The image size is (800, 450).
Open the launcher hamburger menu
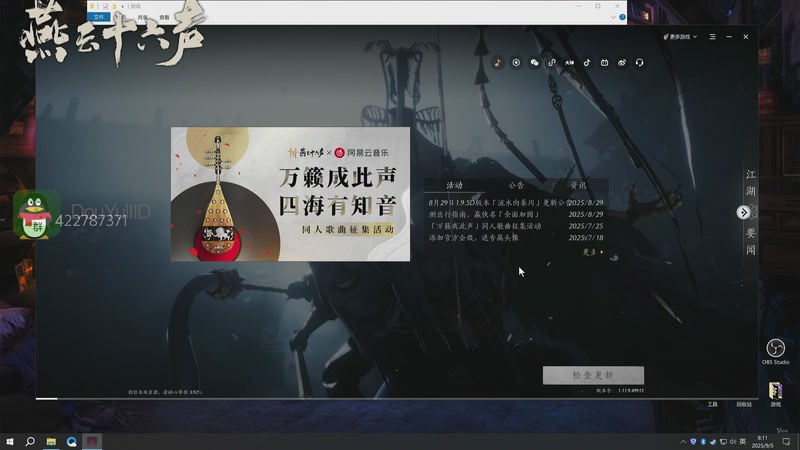coord(712,37)
